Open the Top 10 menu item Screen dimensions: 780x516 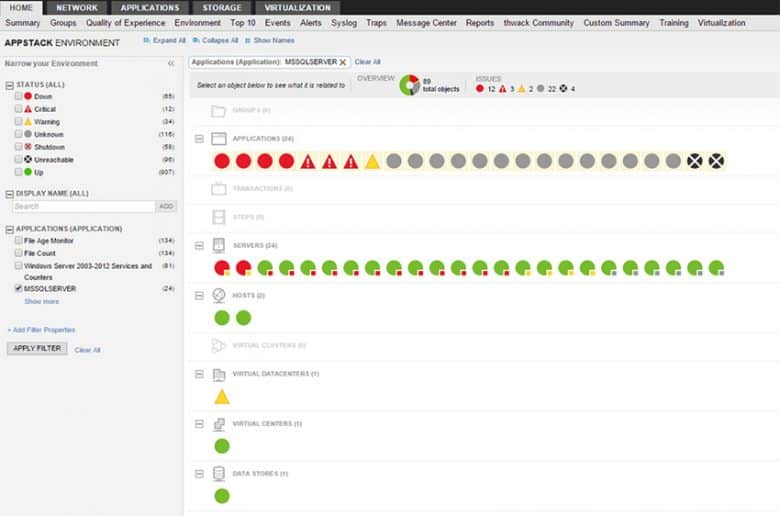[x=243, y=23]
